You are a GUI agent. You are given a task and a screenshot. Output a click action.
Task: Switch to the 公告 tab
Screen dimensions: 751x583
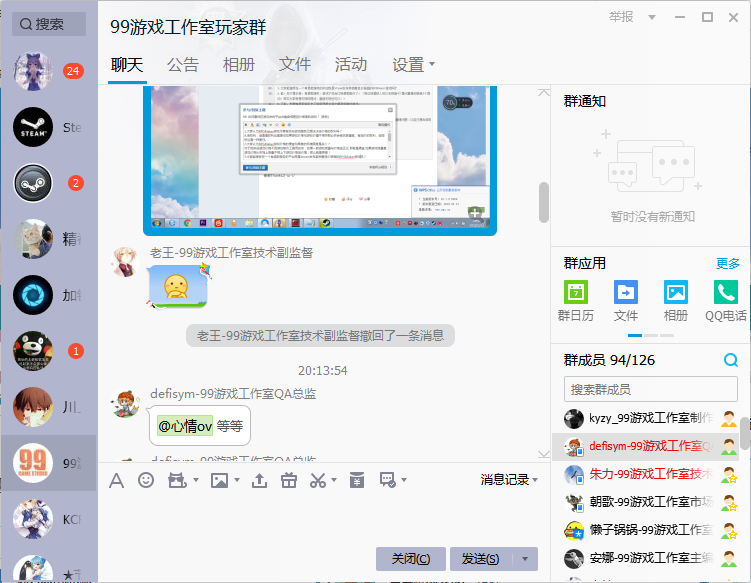pyautogui.click(x=183, y=65)
